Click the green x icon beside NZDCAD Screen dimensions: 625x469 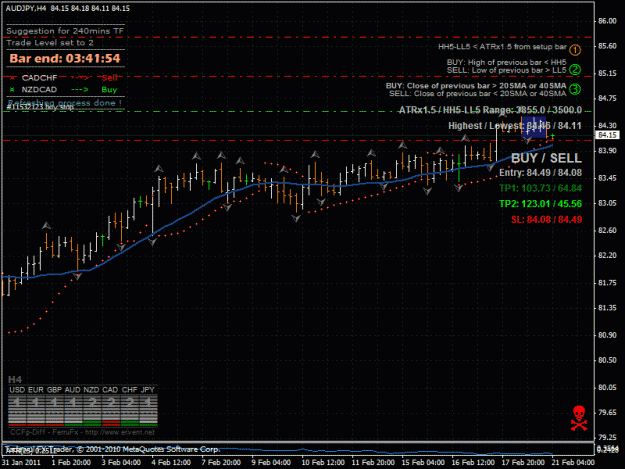tap(12, 90)
